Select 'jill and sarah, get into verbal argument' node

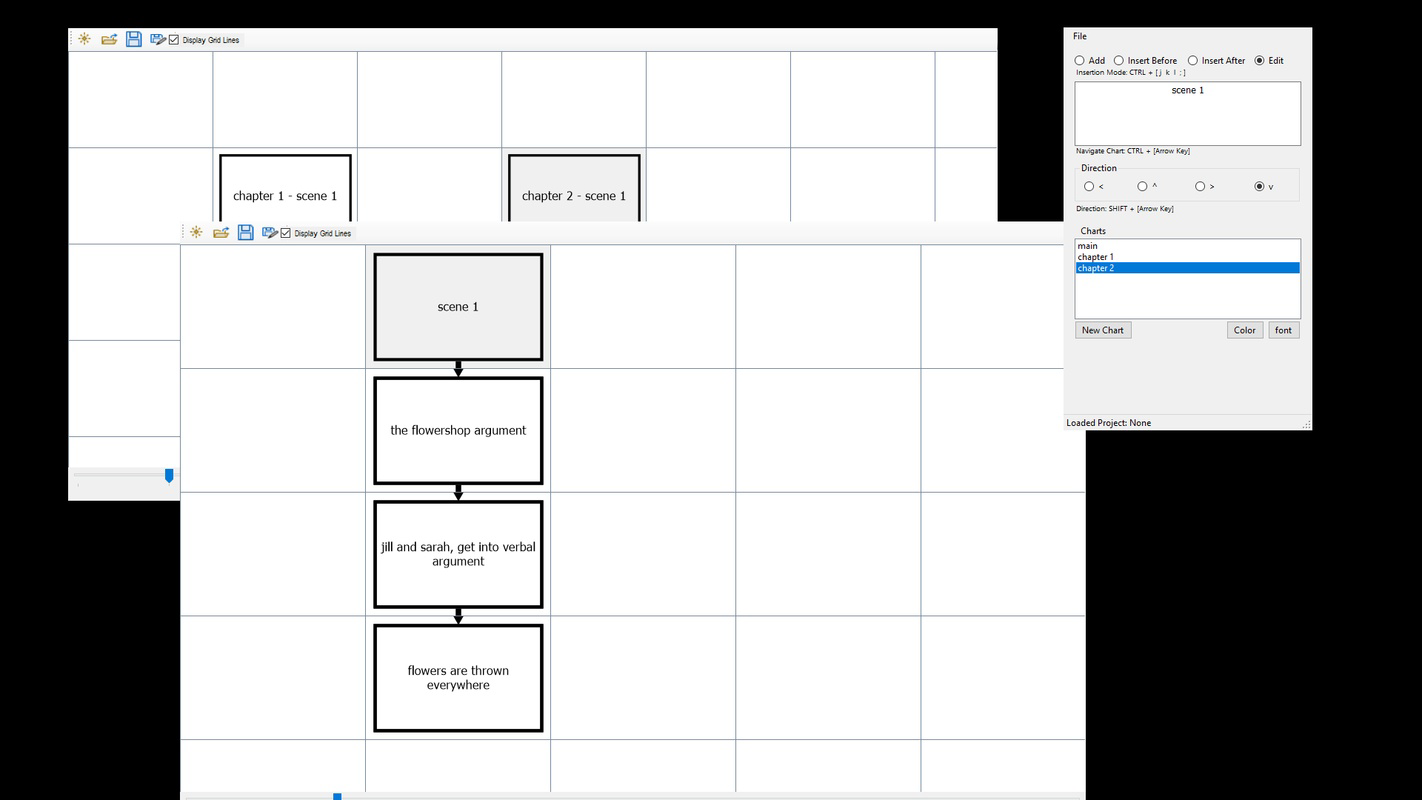(458, 555)
